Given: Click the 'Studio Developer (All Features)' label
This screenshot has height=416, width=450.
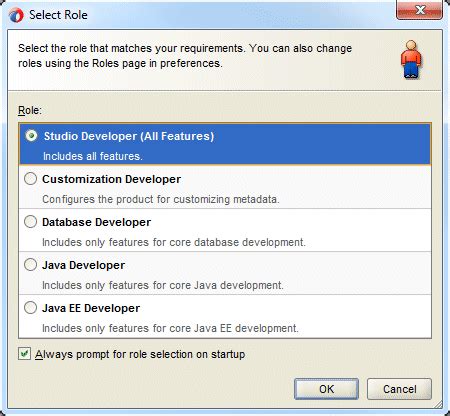Looking at the screenshot, I should click(129, 136).
